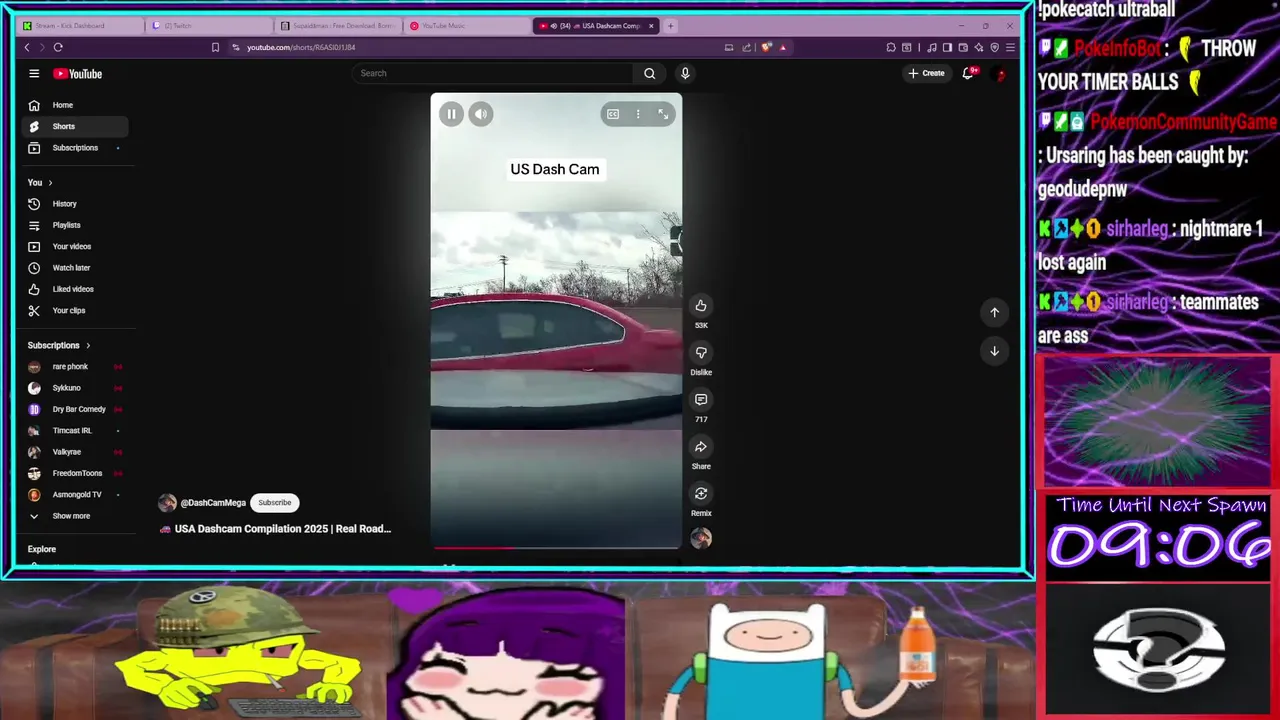Screen dimensions: 1280x720
Task: Open the @DashCamMega channel link
Action: (x=213, y=503)
